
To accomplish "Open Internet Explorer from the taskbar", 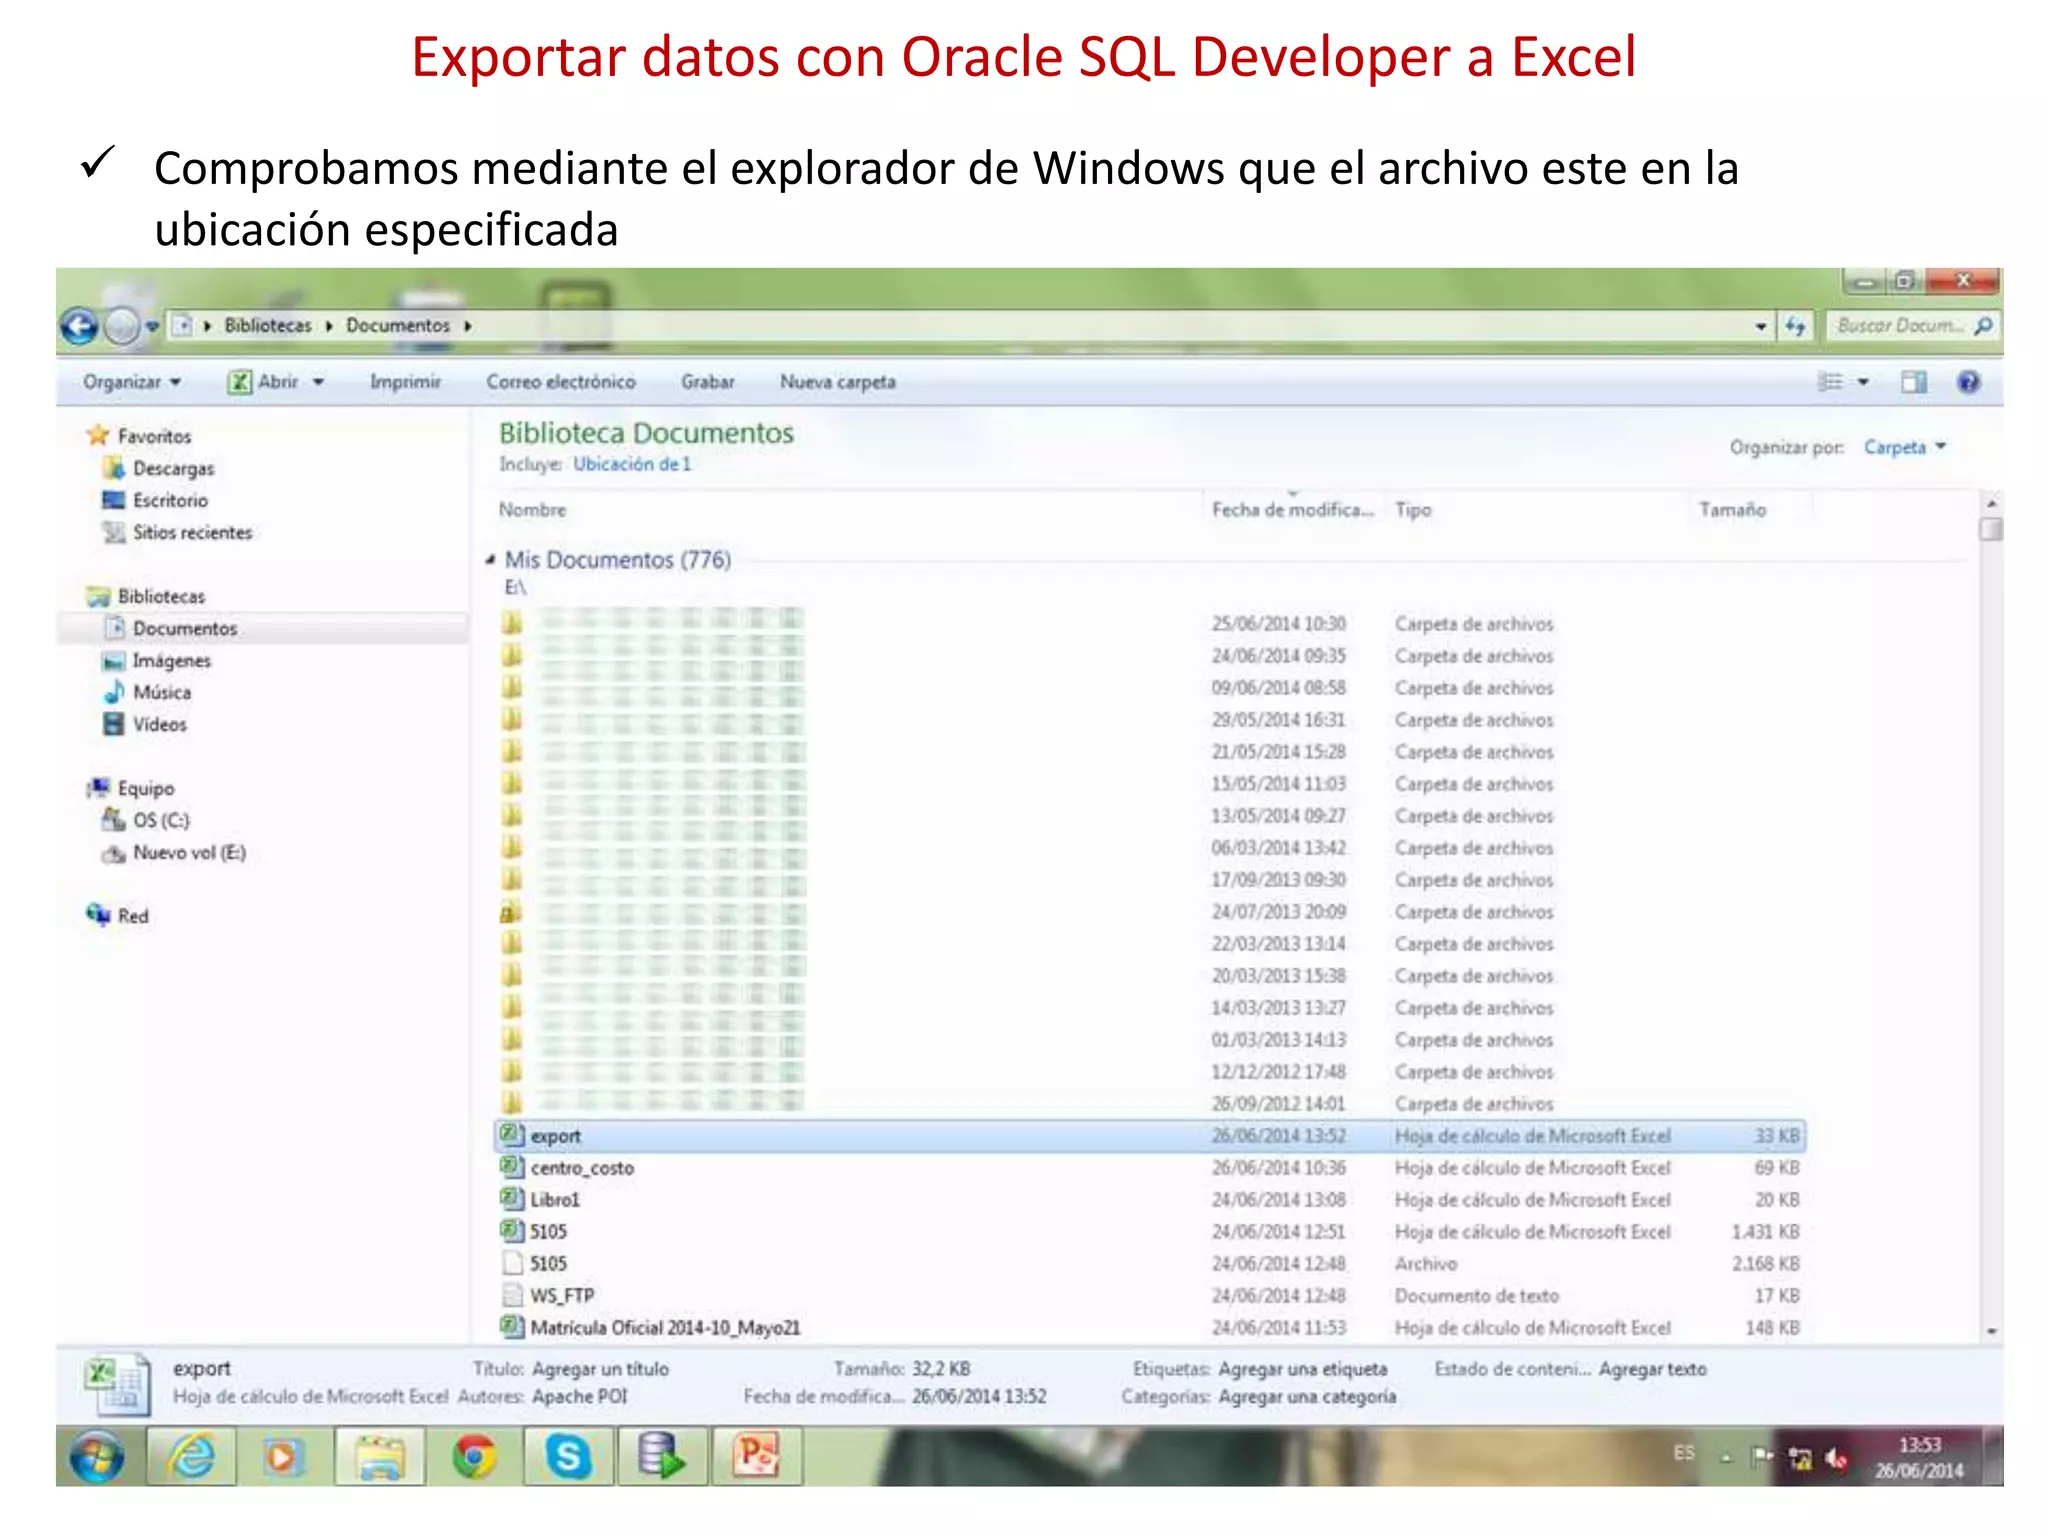I will (x=191, y=1457).
